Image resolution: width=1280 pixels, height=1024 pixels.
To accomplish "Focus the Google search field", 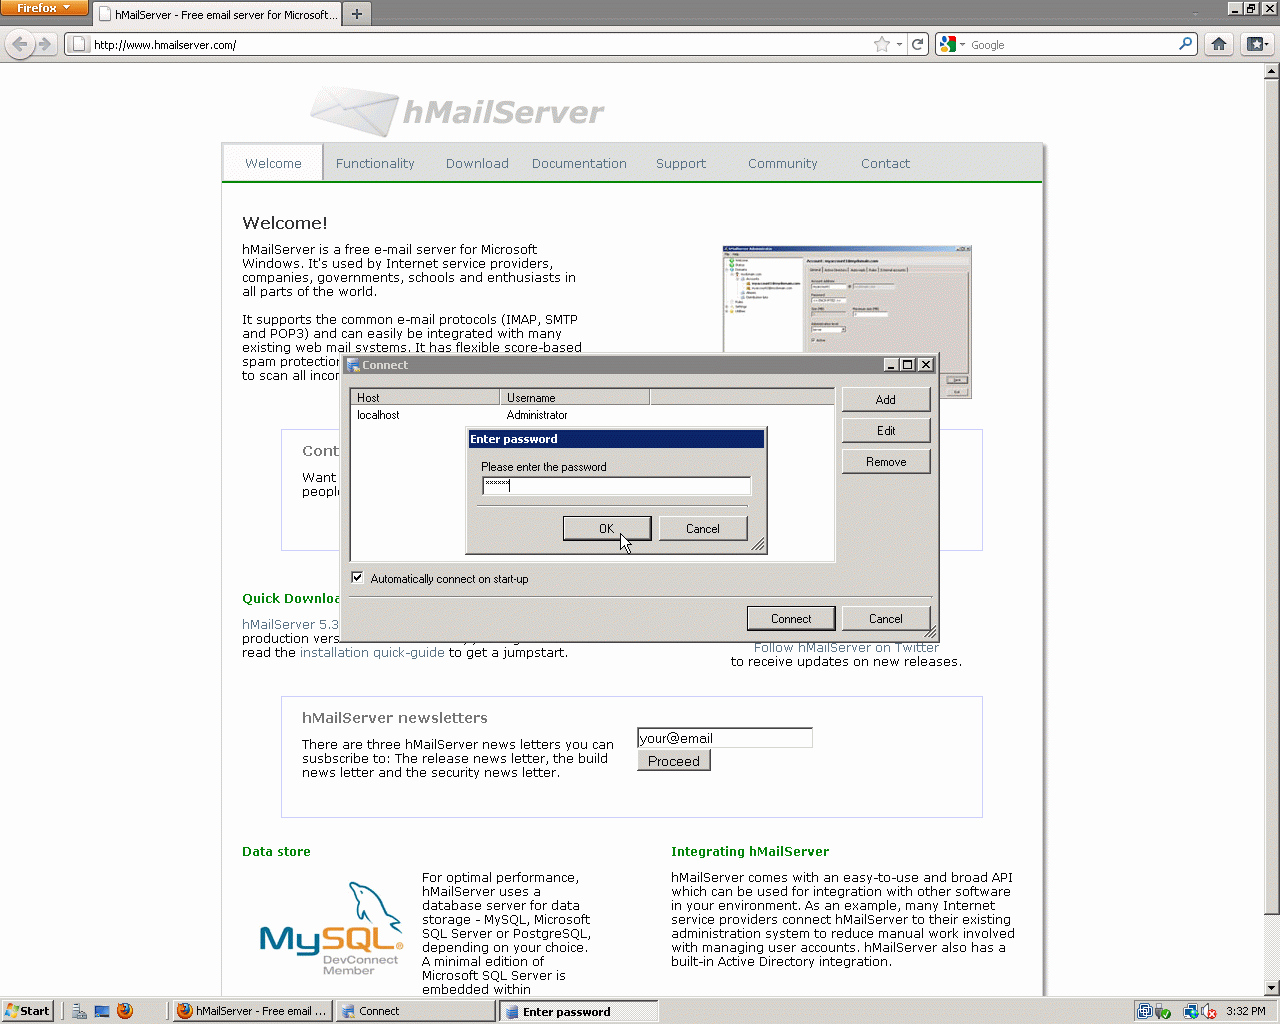I will pos(1072,44).
